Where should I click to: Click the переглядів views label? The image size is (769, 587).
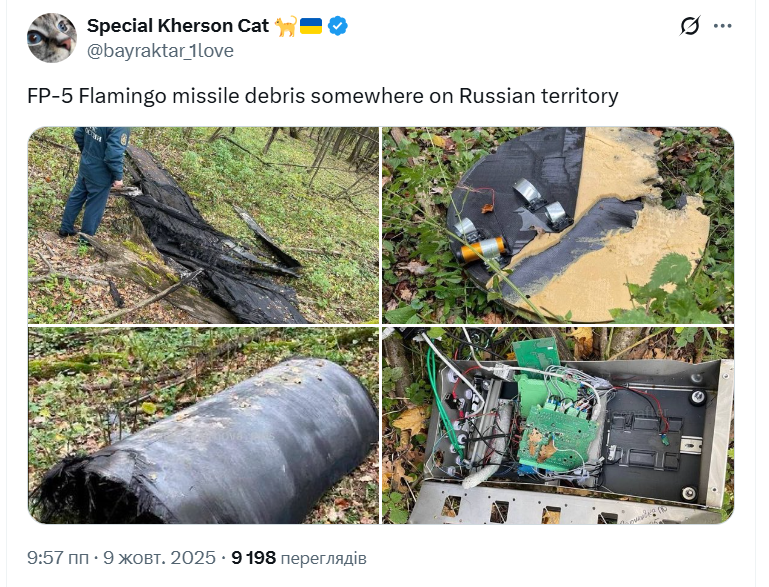324,559
